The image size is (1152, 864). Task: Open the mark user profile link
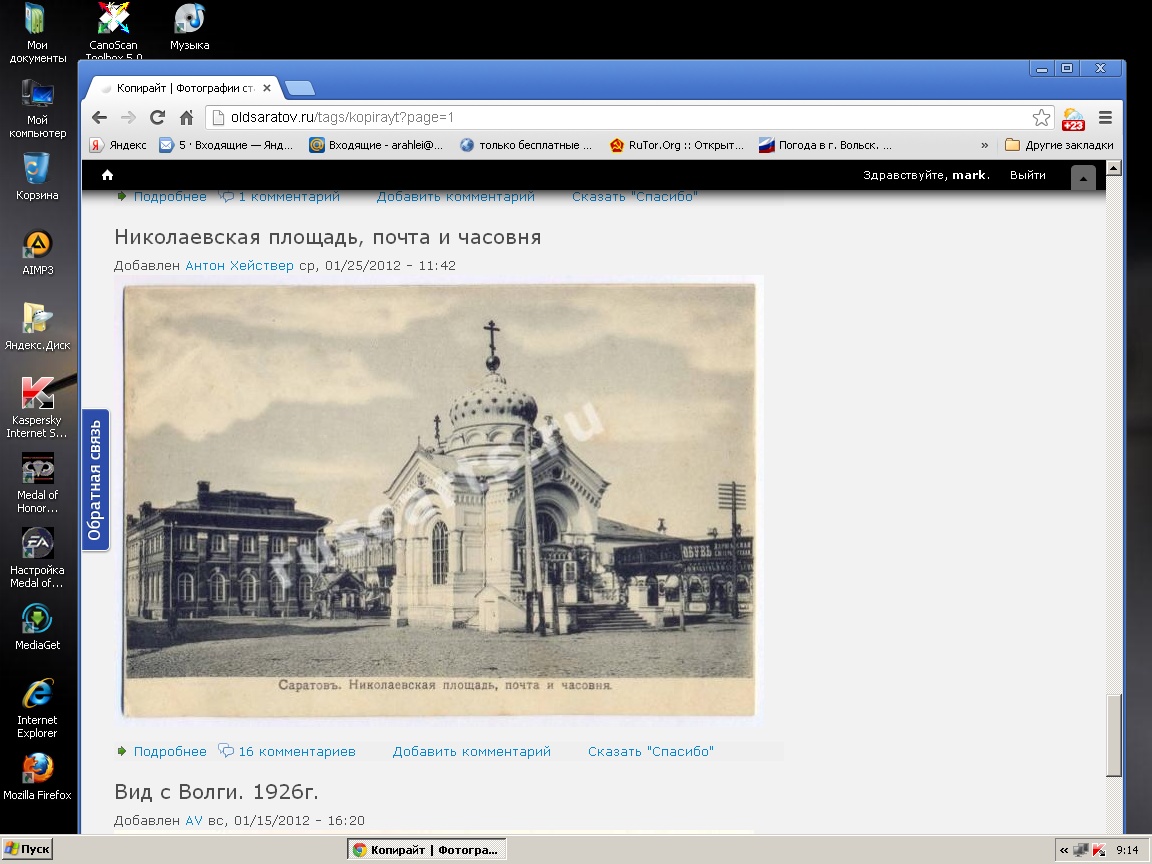click(970, 175)
